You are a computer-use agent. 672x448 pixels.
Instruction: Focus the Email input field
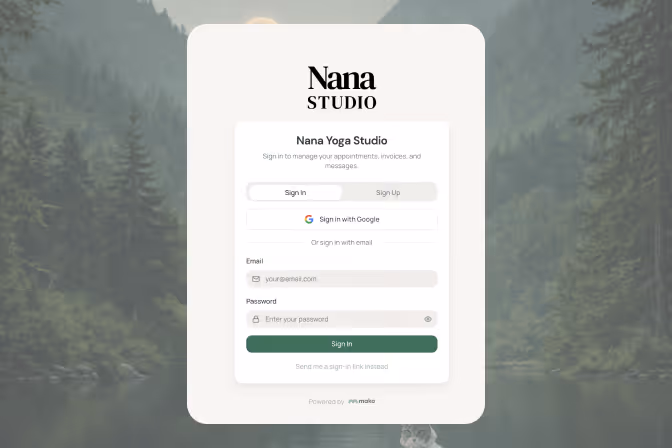[342, 279]
